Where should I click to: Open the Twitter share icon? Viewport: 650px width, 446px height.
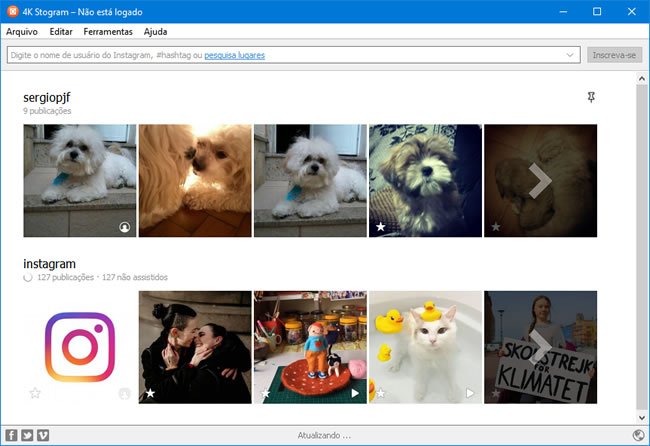(x=27, y=435)
